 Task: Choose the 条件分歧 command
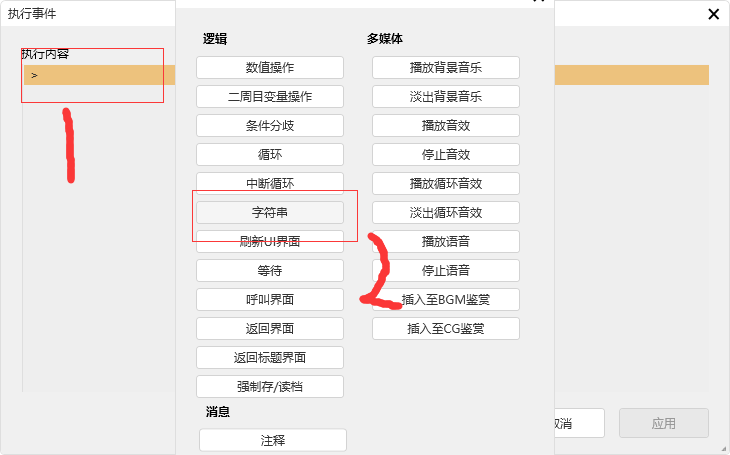270,126
